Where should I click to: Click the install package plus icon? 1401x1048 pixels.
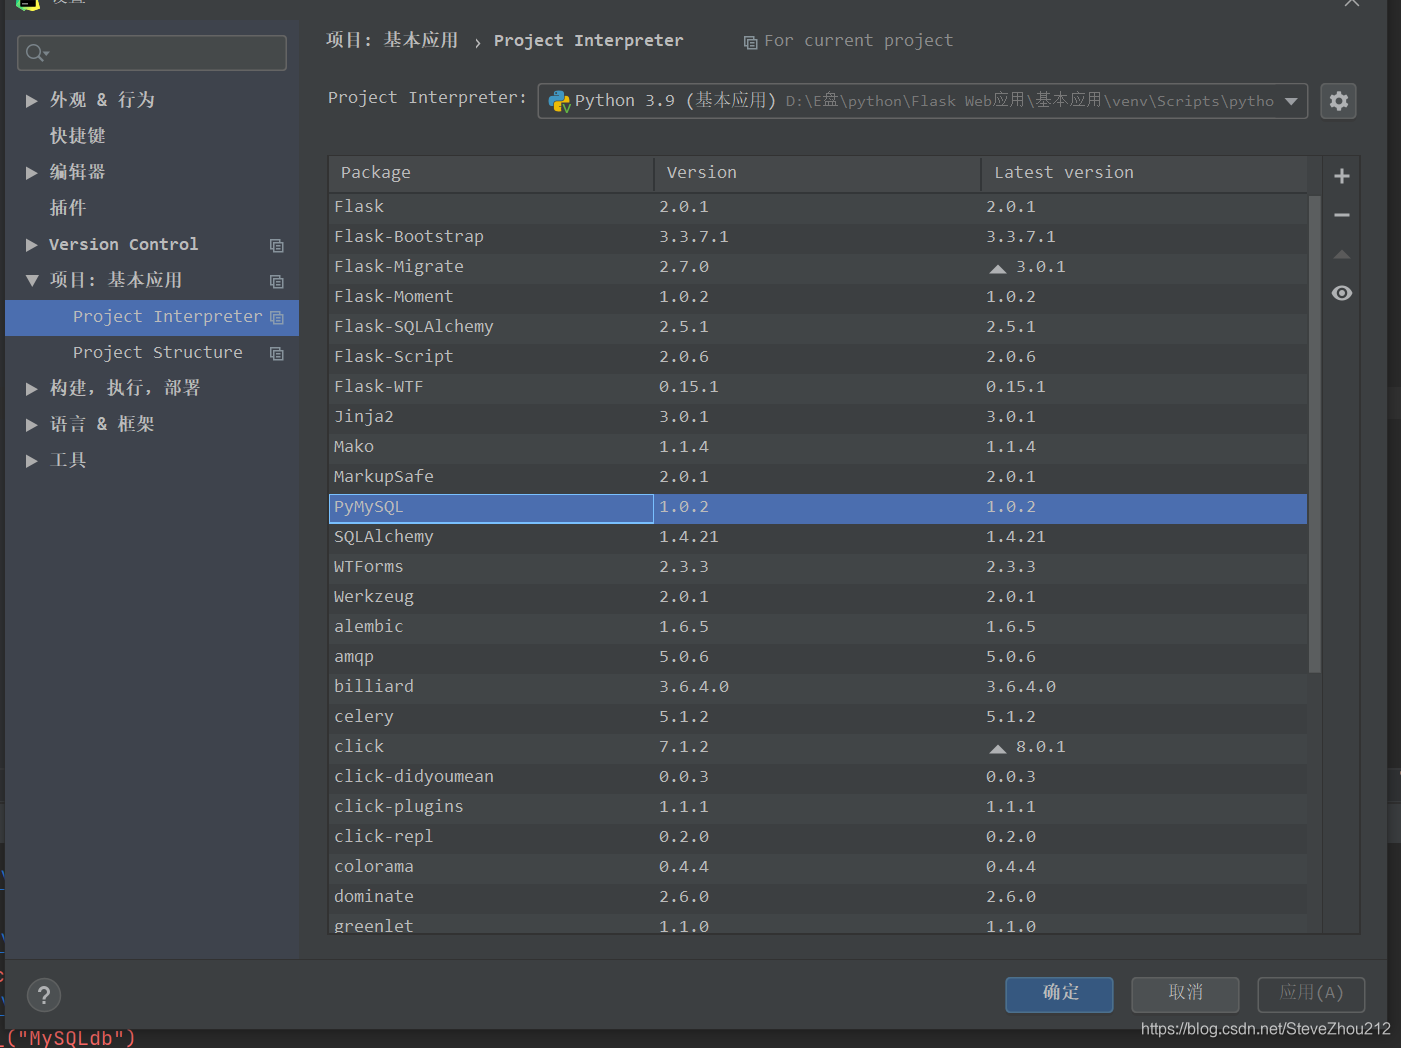click(1342, 176)
